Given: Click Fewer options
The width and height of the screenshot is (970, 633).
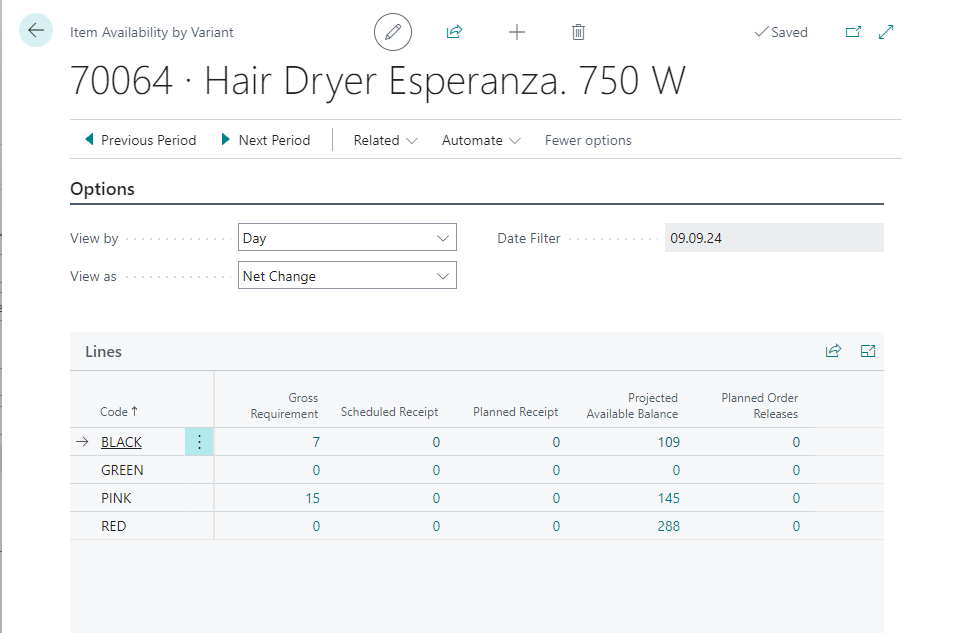Looking at the screenshot, I should [x=588, y=140].
